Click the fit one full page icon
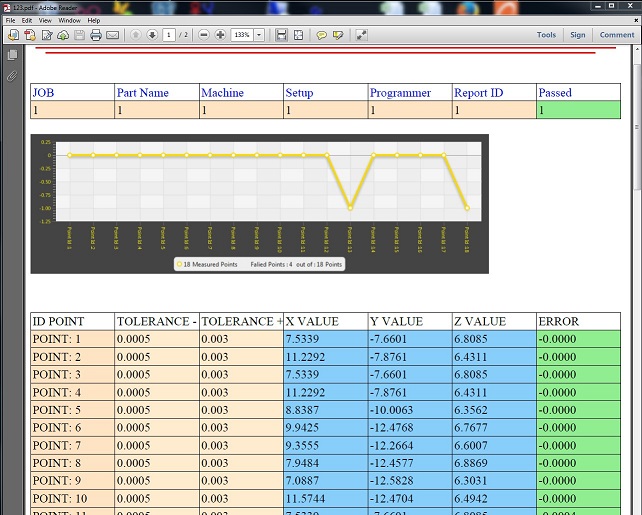Image resolution: width=642 pixels, height=515 pixels. point(298,35)
